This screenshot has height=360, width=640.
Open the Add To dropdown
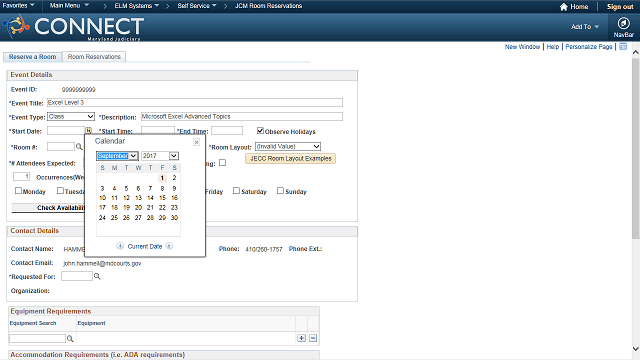(x=585, y=27)
